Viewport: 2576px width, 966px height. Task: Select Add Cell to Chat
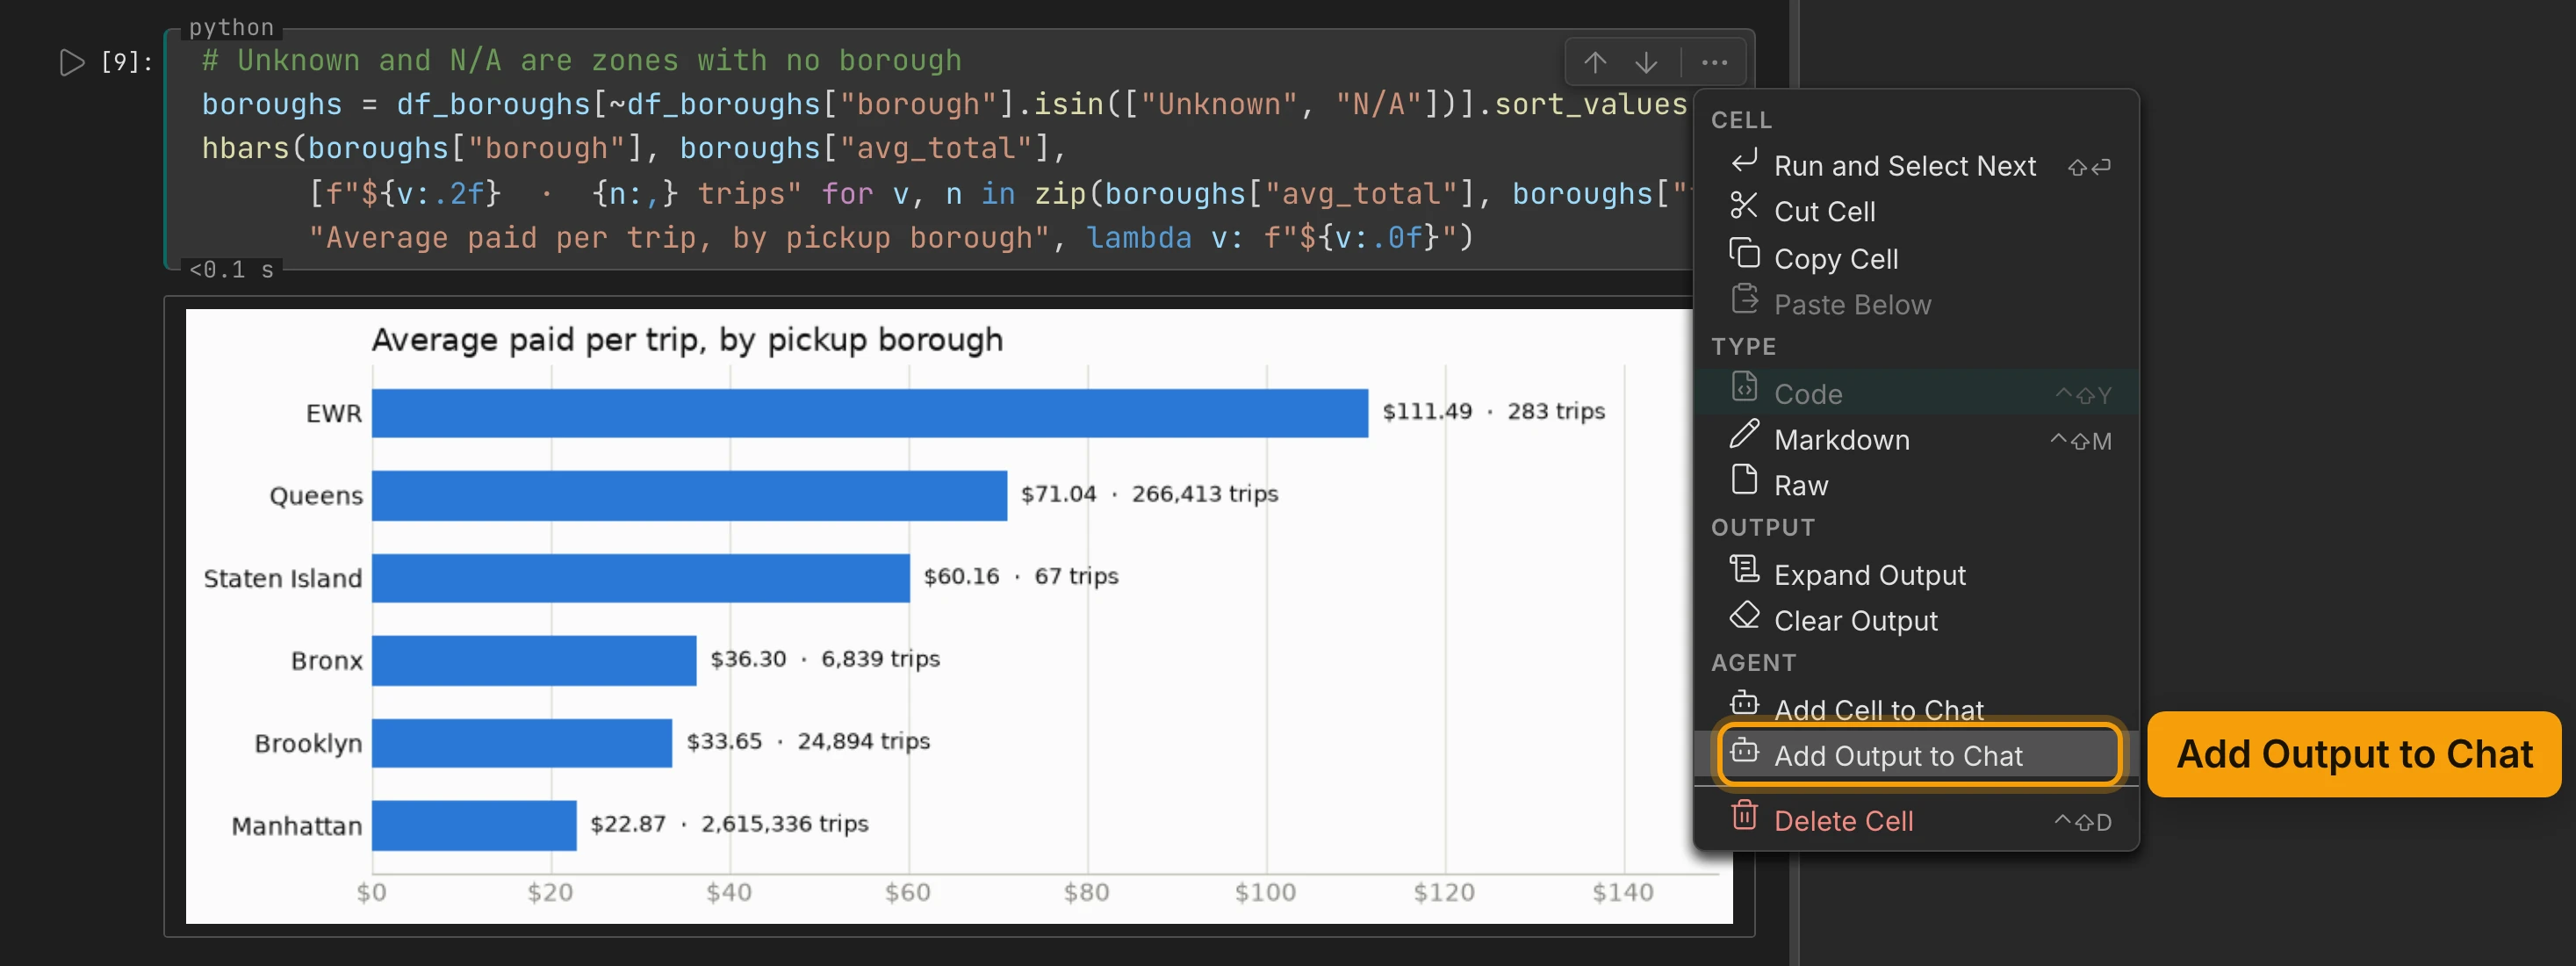pos(1916,708)
